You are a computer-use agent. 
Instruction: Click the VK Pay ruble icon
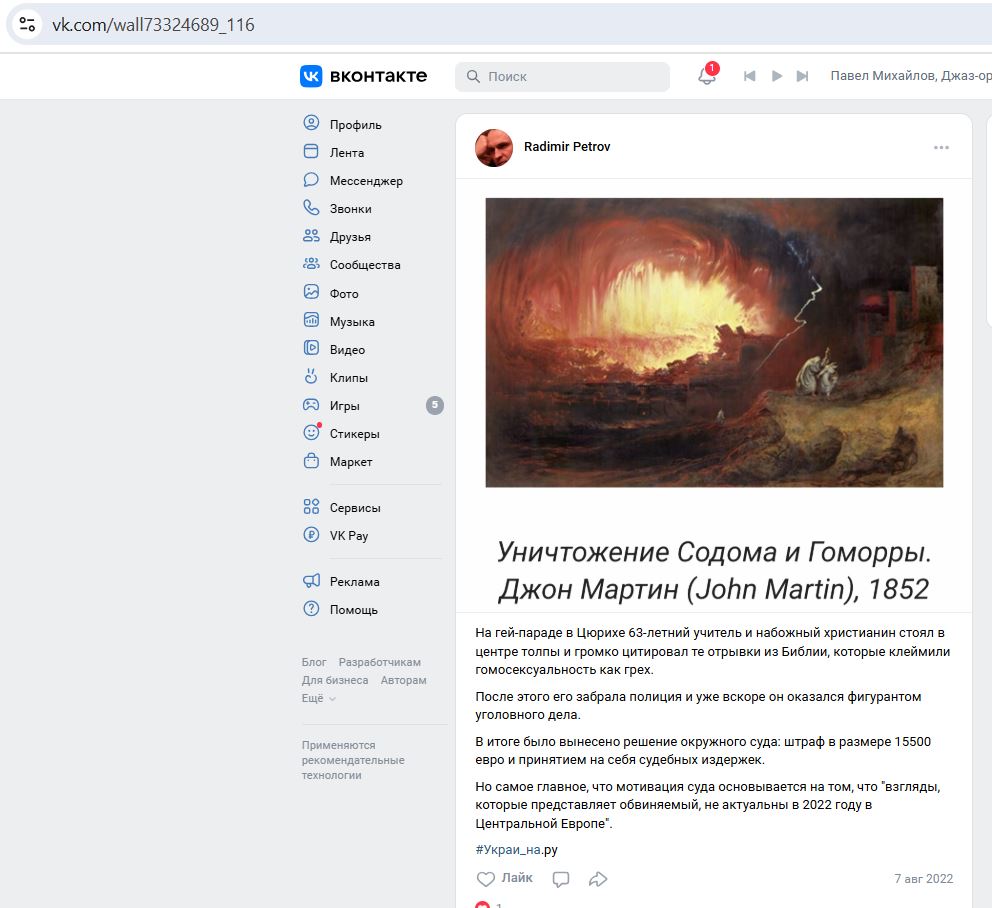[311, 535]
